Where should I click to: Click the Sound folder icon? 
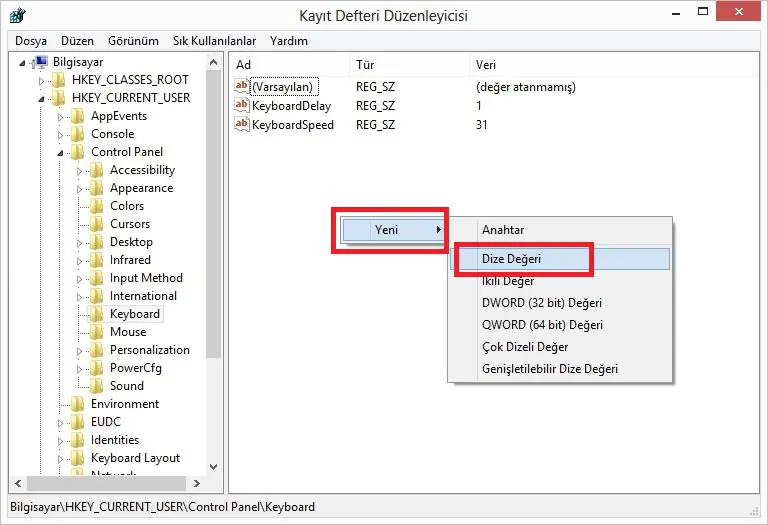97,386
